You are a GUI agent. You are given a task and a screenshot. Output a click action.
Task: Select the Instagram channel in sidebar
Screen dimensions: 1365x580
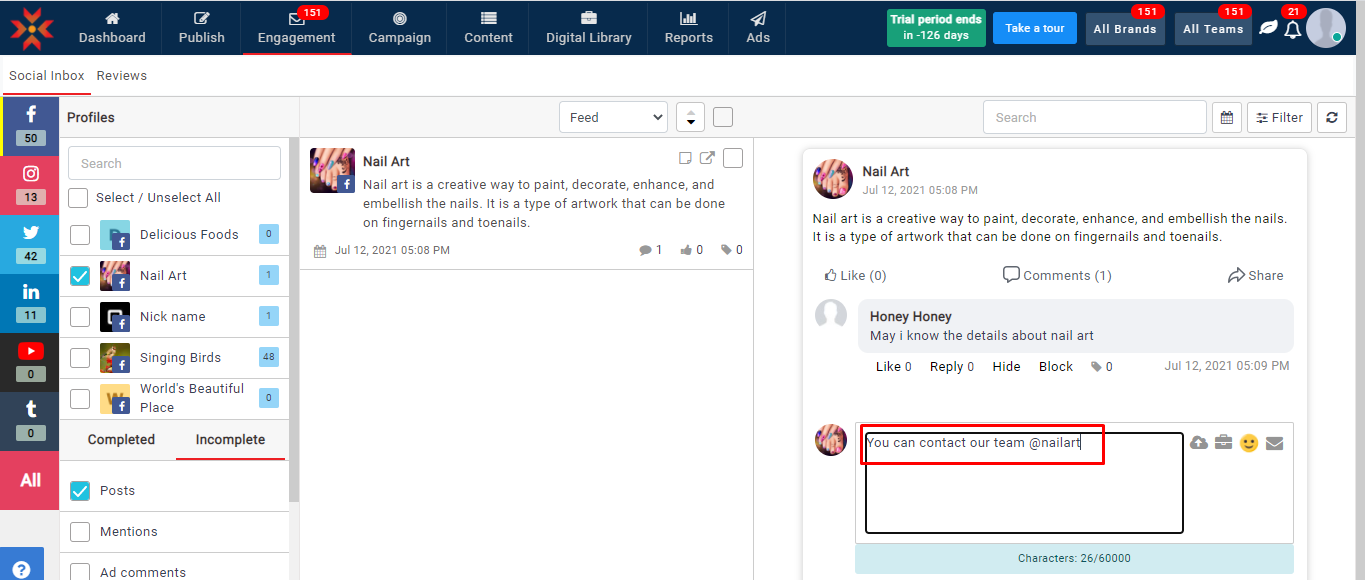(x=31, y=181)
